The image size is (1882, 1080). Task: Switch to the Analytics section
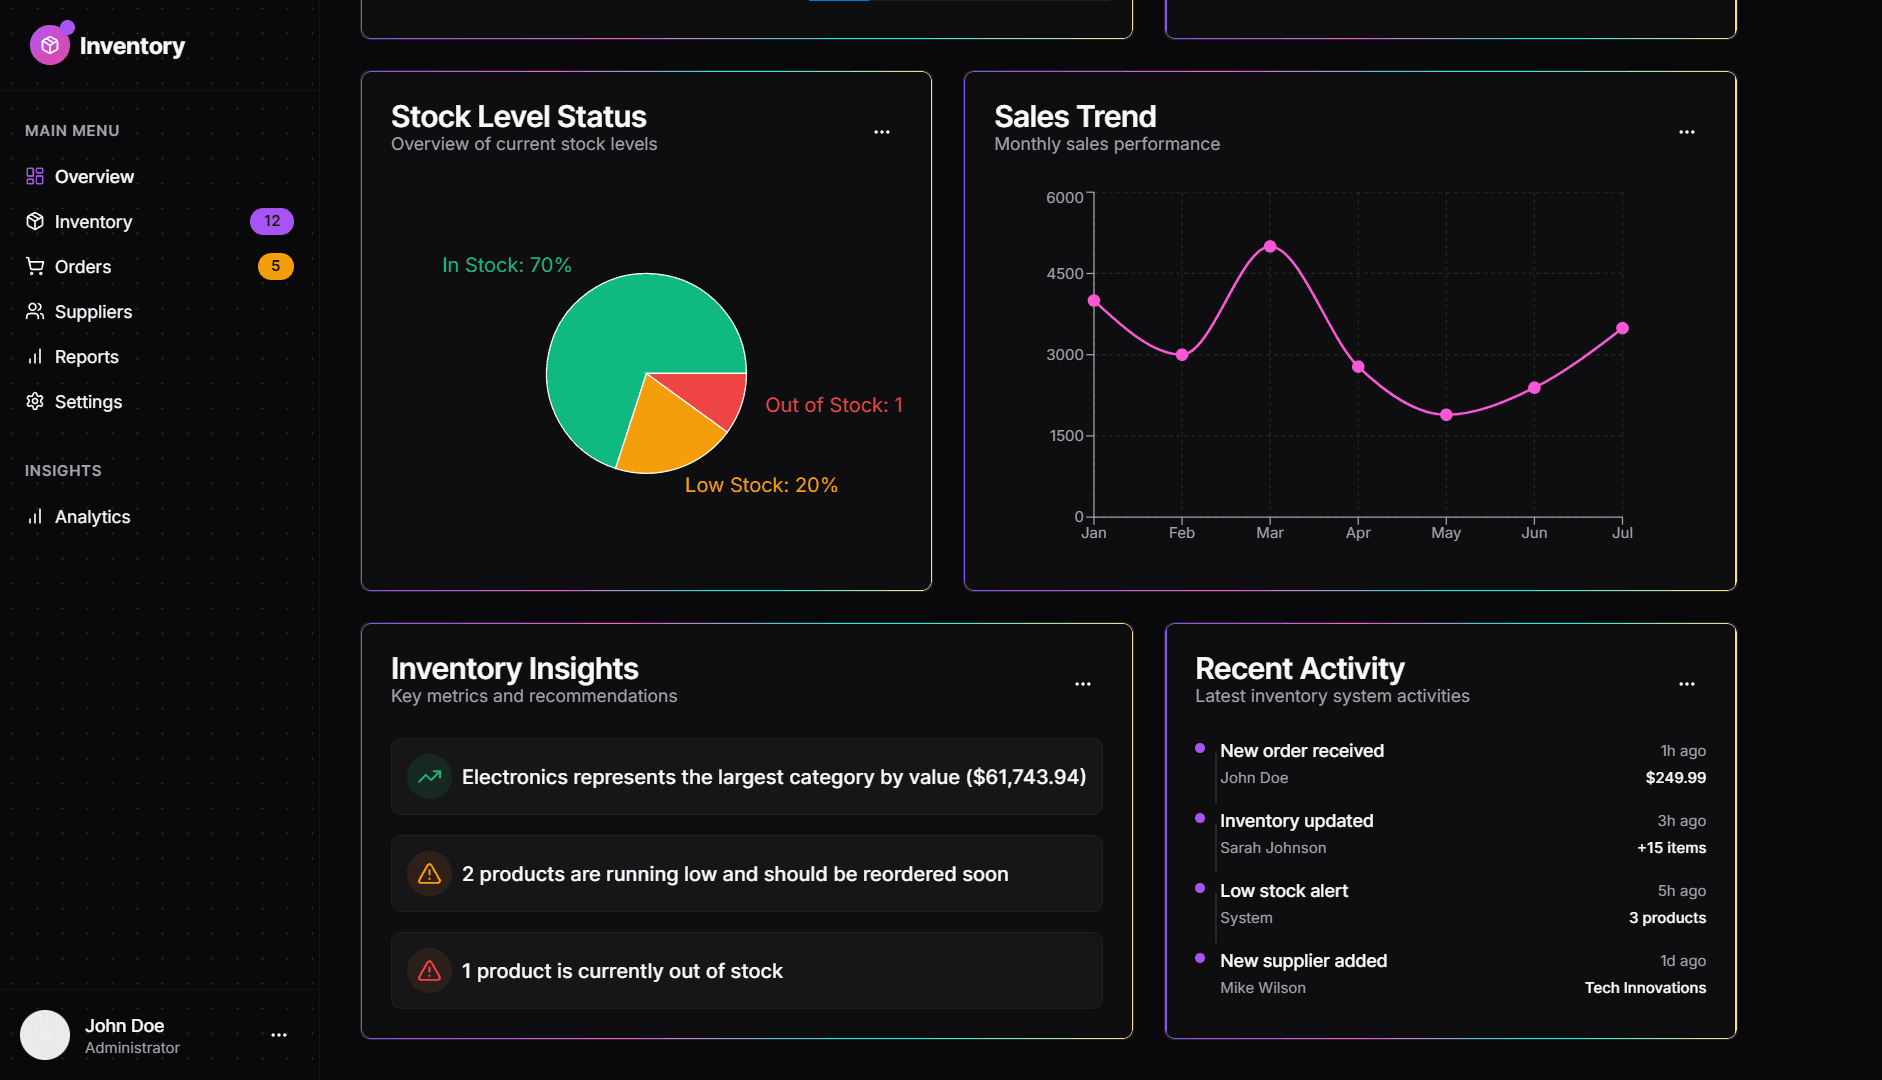(92, 516)
